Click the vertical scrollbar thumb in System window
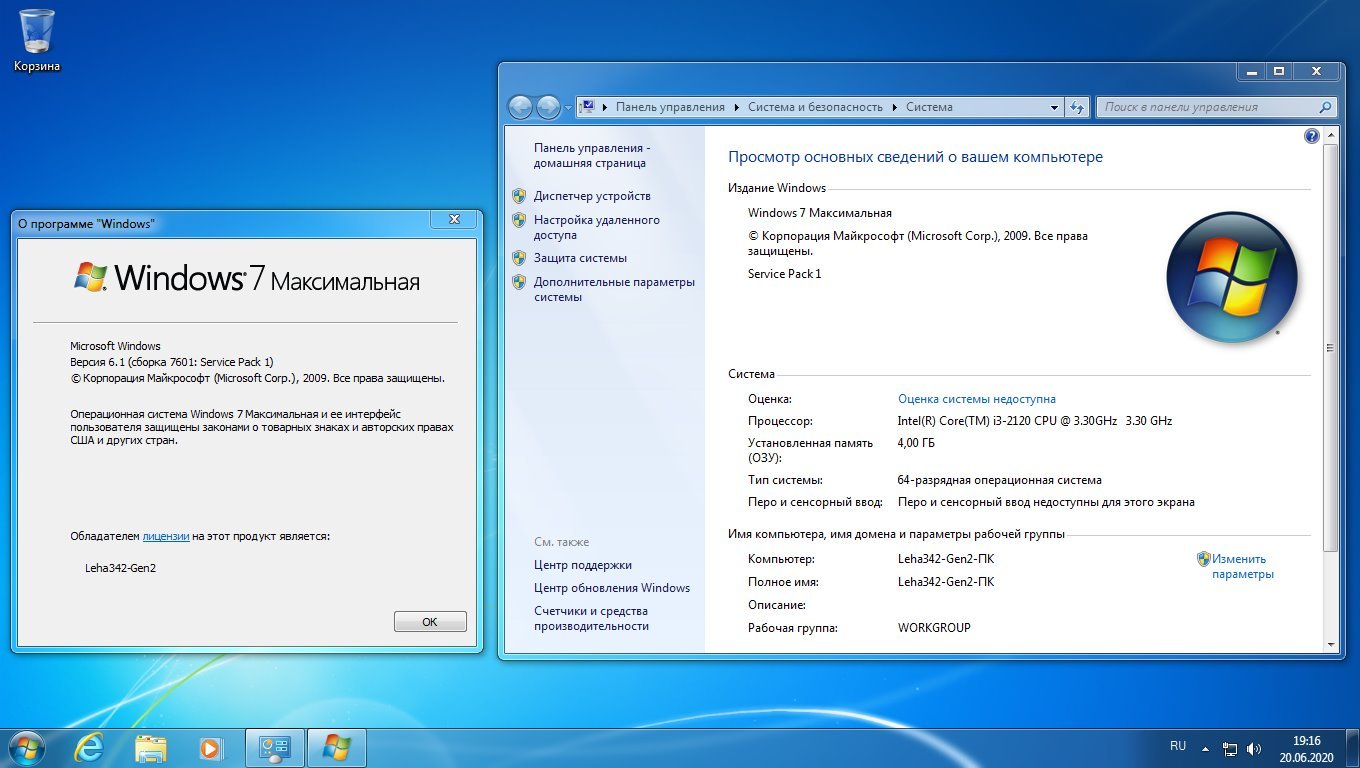This screenshot has height=768, width=1360. pyautogui.click(x=1330, y=347)
